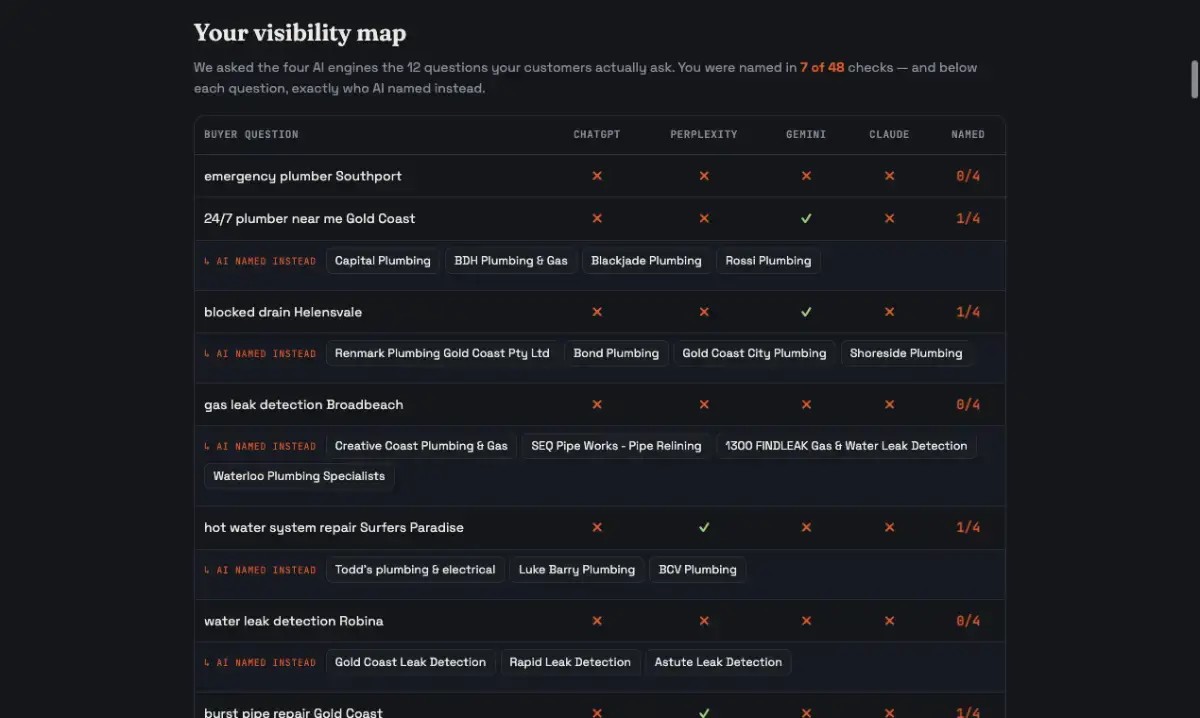Click Gemini checkmark for blocked drain Helensvale

806,312
